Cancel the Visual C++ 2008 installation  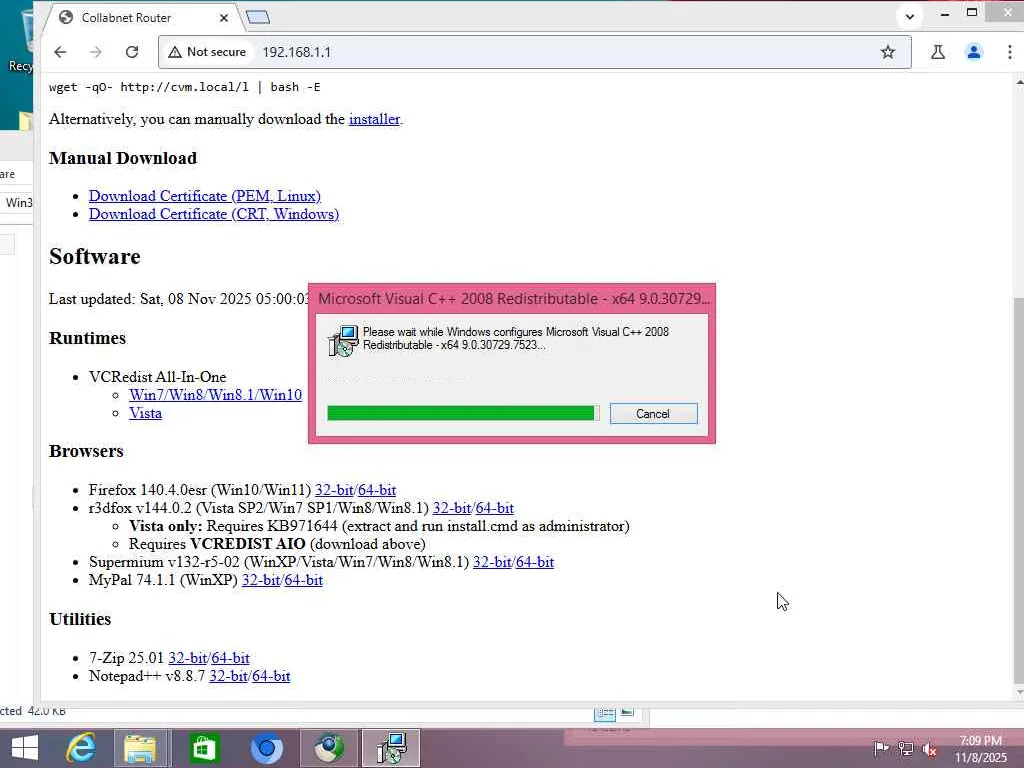pos(653,413)
